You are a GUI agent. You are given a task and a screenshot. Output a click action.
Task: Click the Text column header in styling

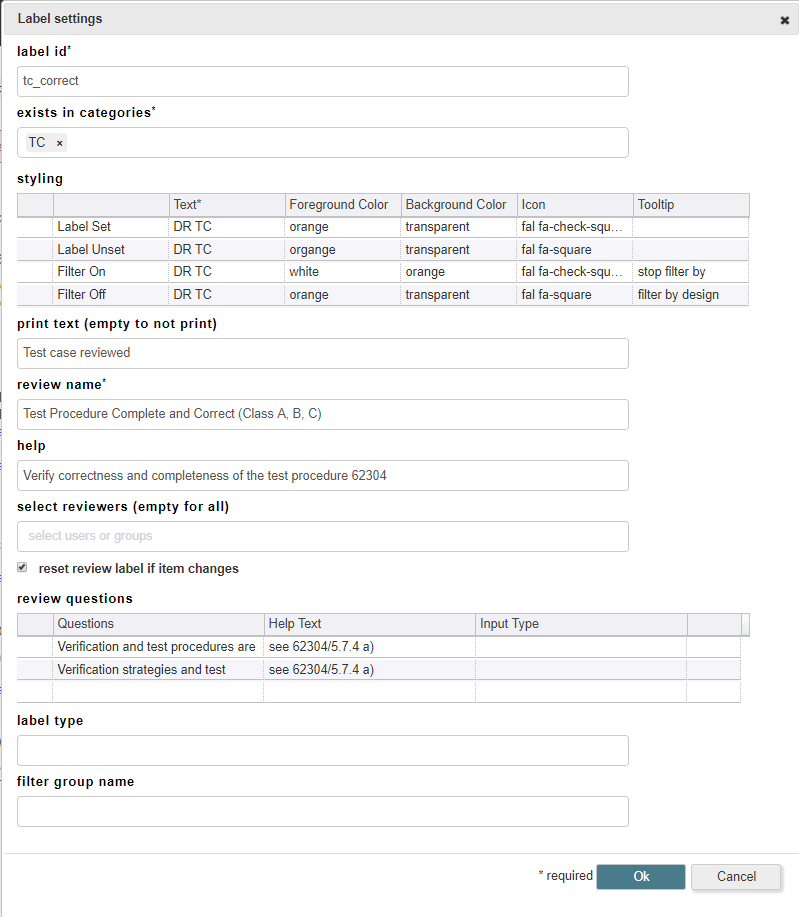click(x=228, y=205)
